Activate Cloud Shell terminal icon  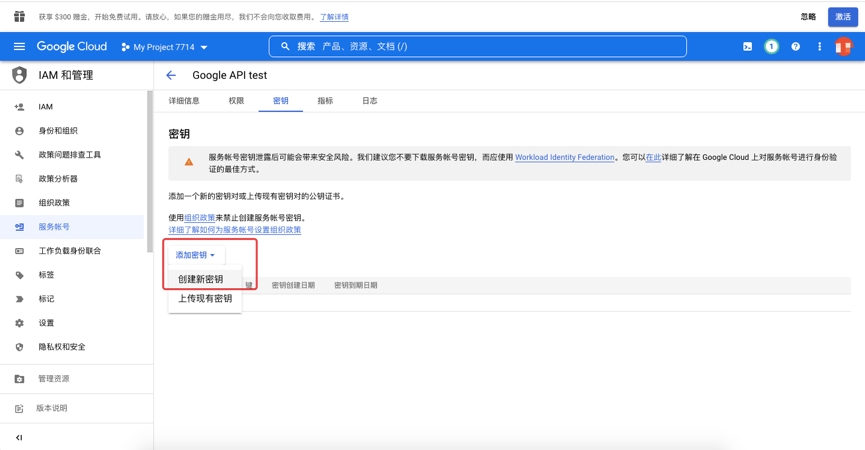click(x=747, y=47)
